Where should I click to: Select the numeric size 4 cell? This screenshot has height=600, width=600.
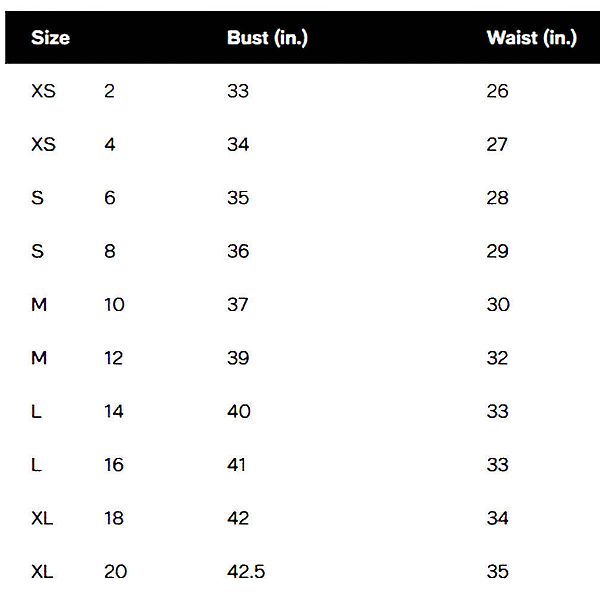[x=109, y=145]
